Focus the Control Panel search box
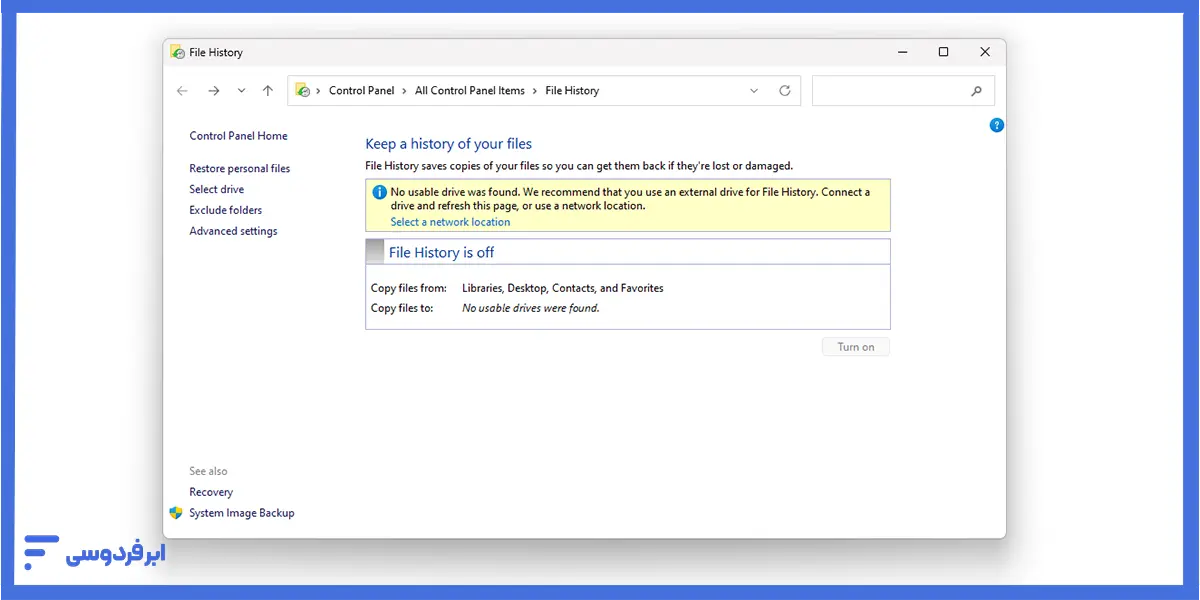Viewport: 1200px width, 600px height. point(903,90)
